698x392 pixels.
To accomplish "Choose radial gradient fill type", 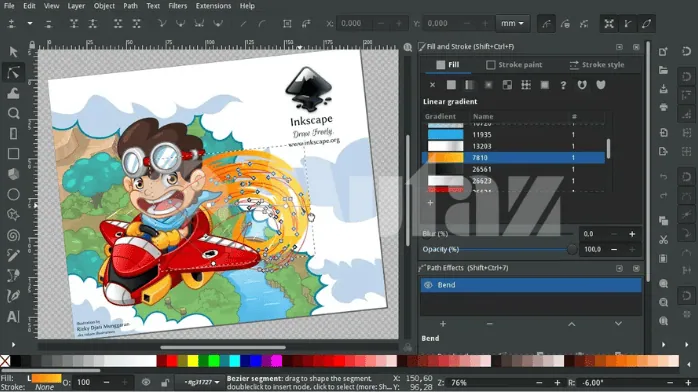I will click(x=488, y=85).
